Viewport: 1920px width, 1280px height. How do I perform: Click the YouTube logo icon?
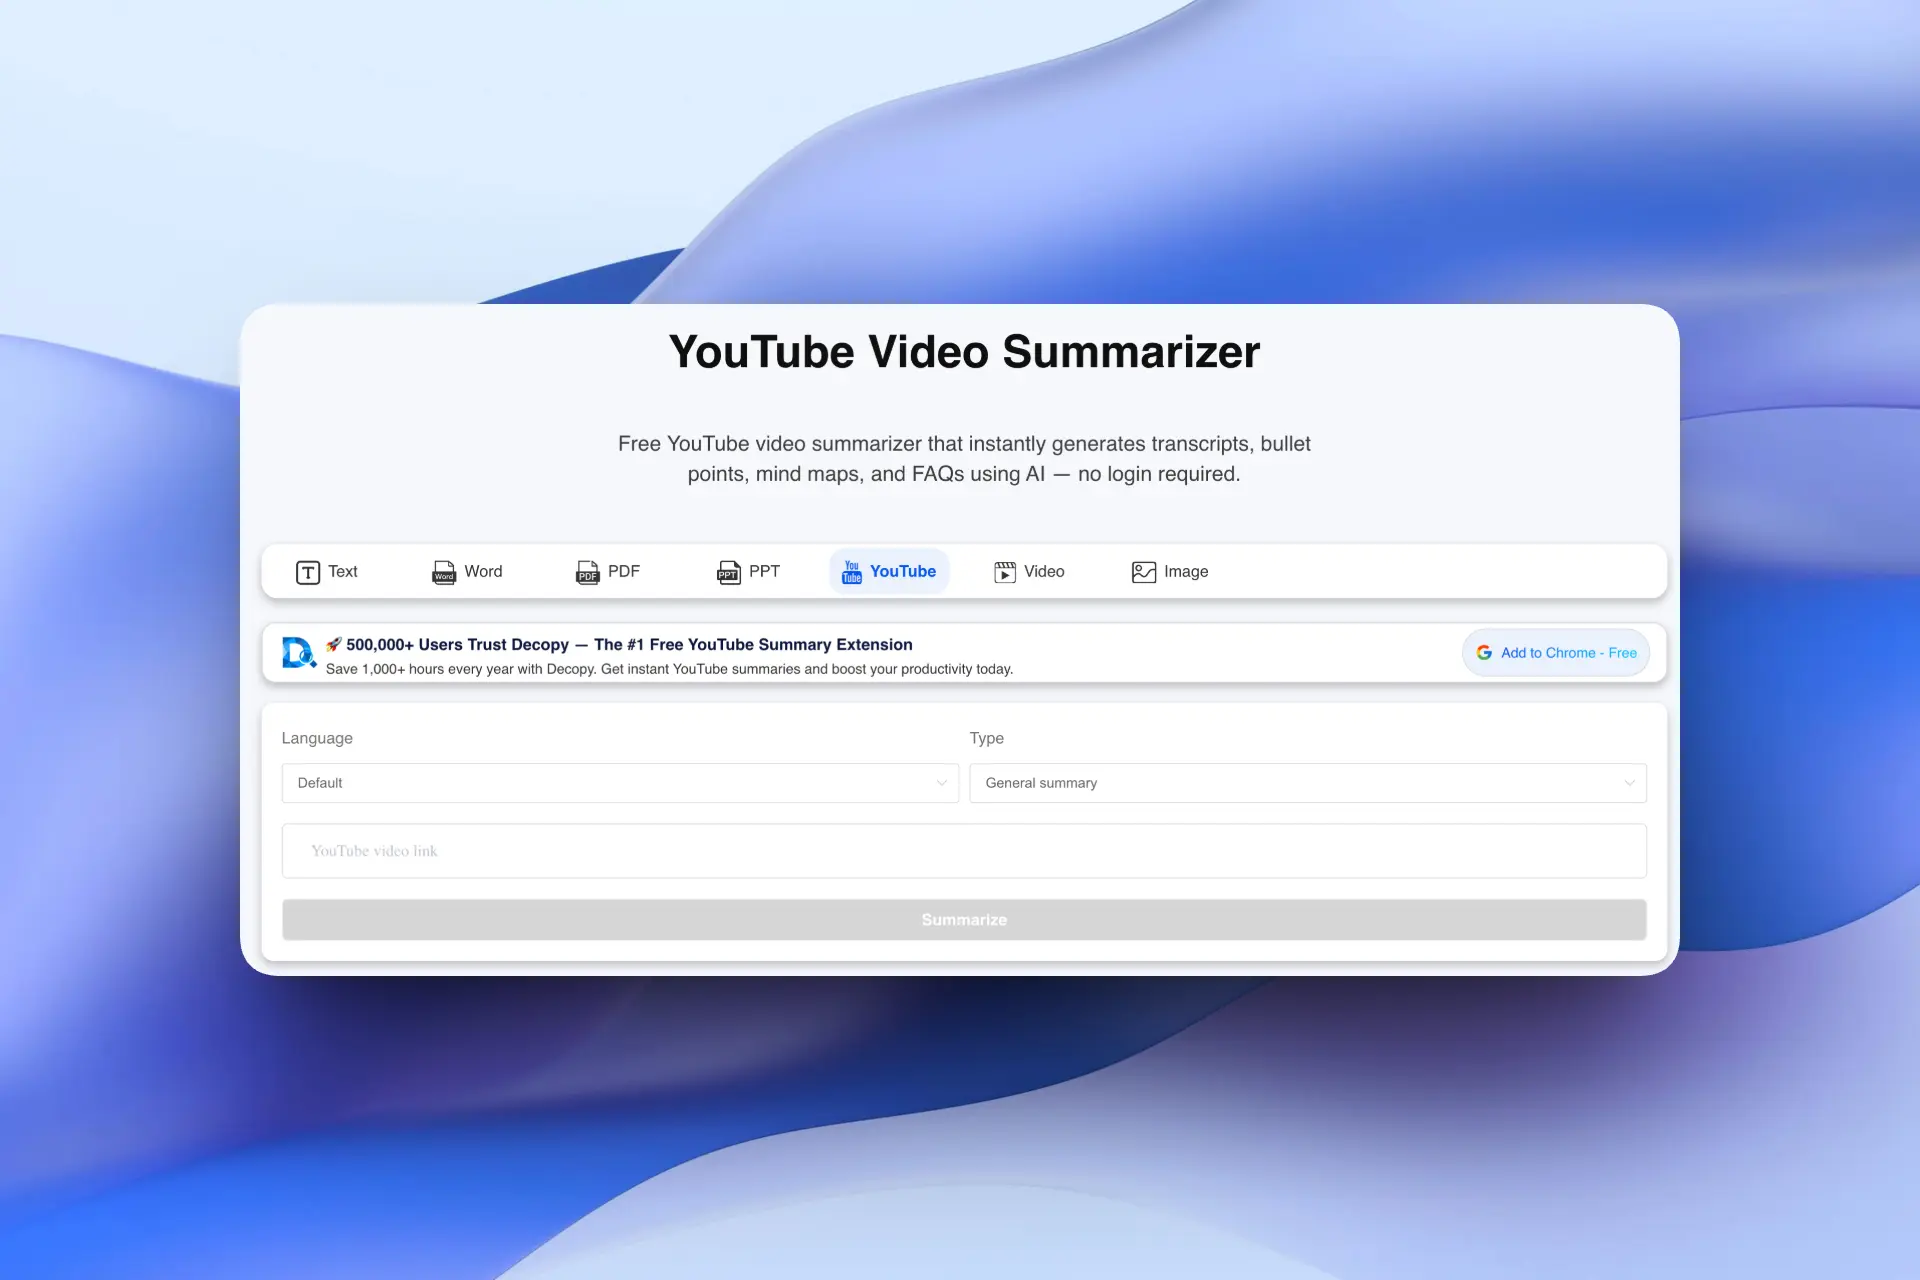click(851, 572)
